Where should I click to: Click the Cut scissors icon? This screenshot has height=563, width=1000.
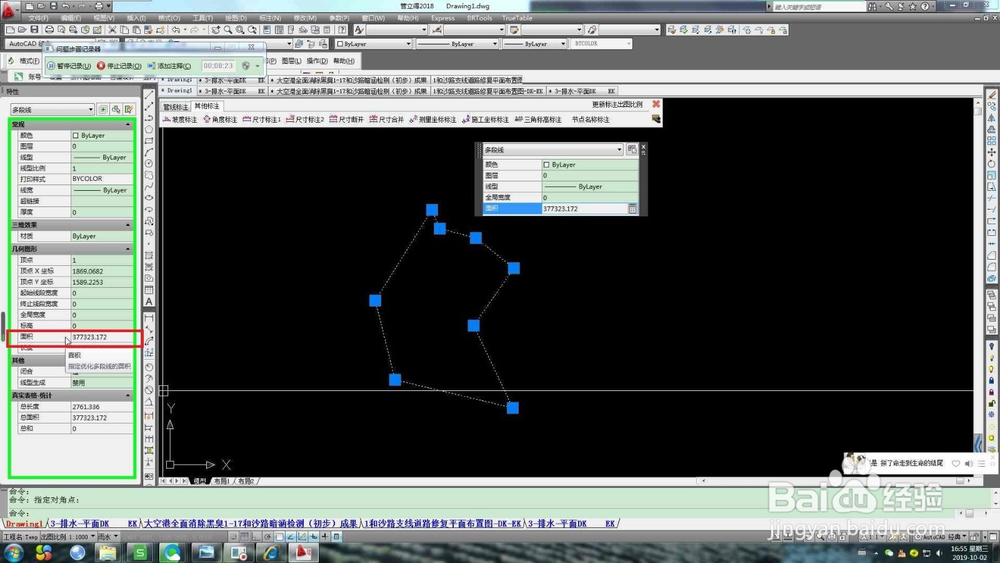point(112,29)
